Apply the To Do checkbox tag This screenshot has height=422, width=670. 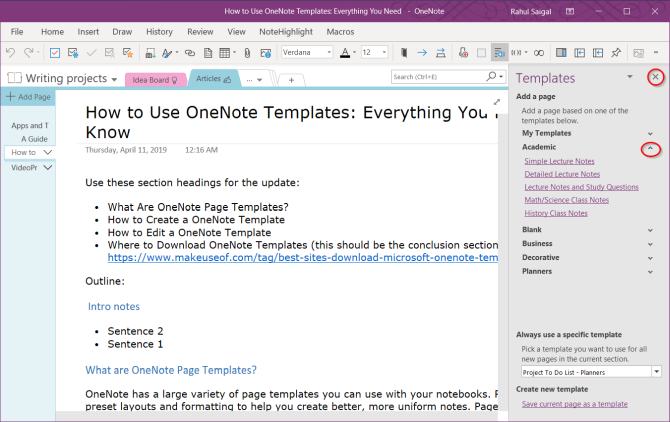(x=55, y=53)
